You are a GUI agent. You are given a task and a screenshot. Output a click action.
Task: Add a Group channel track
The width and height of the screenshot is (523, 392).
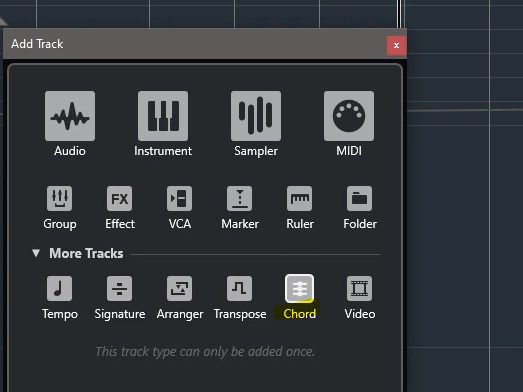[x=60, y=199]
